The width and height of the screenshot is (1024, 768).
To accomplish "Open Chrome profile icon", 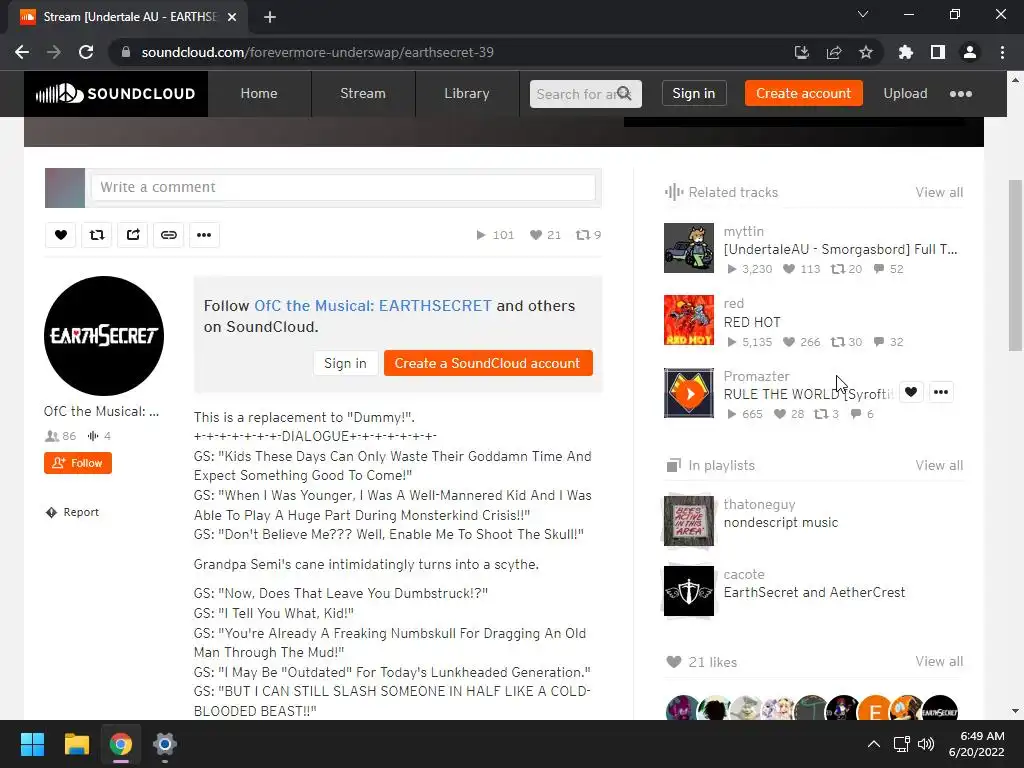I will 970,52.
